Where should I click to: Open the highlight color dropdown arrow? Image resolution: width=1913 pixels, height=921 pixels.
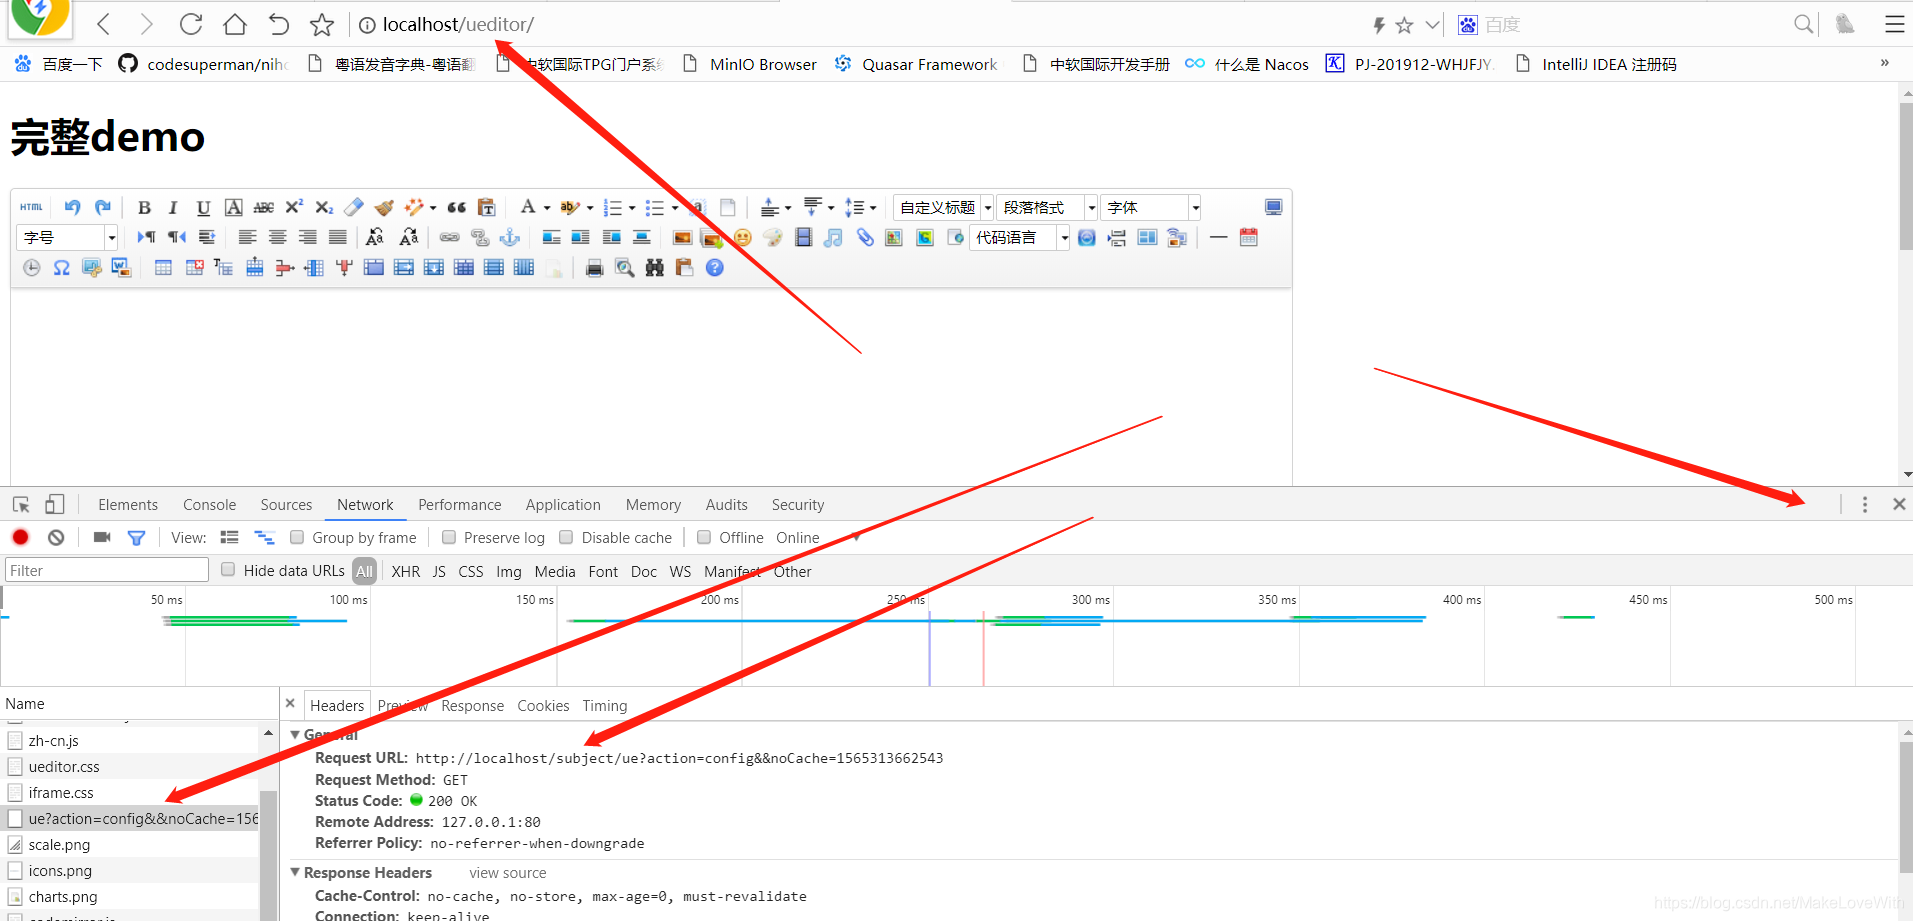click(590, 208)
